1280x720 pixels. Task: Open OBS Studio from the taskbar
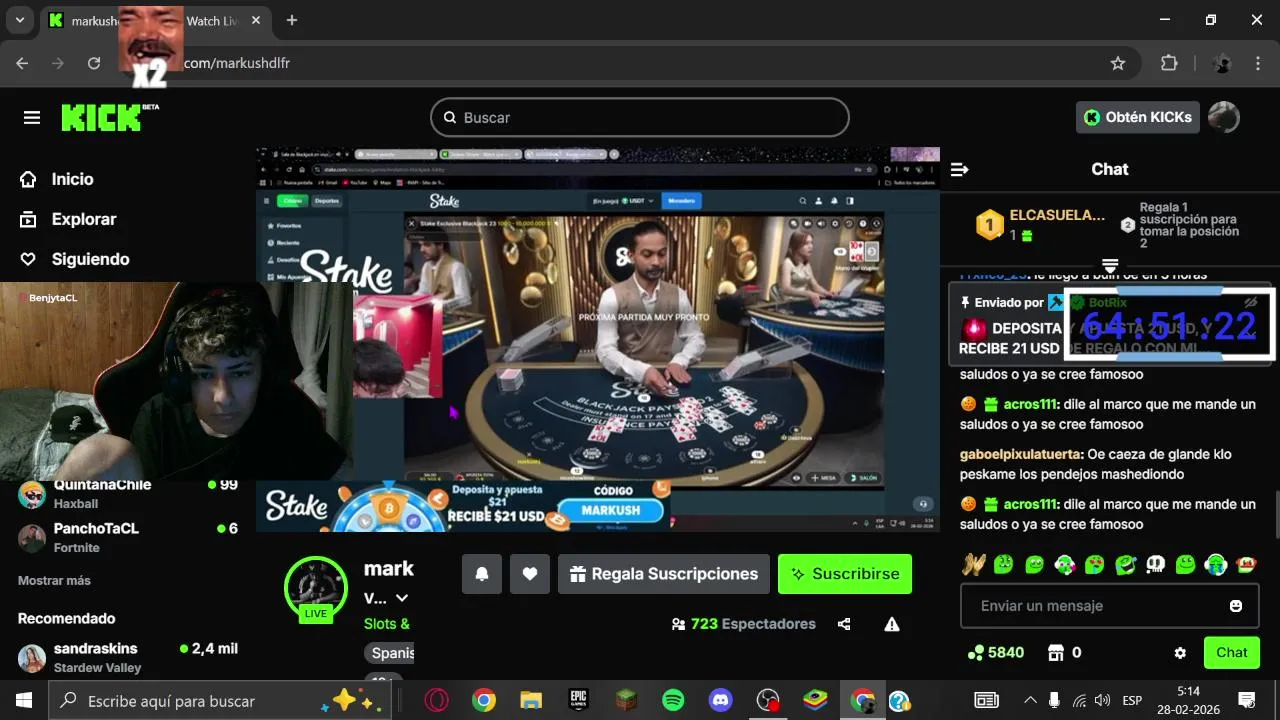tap(768, 700)
